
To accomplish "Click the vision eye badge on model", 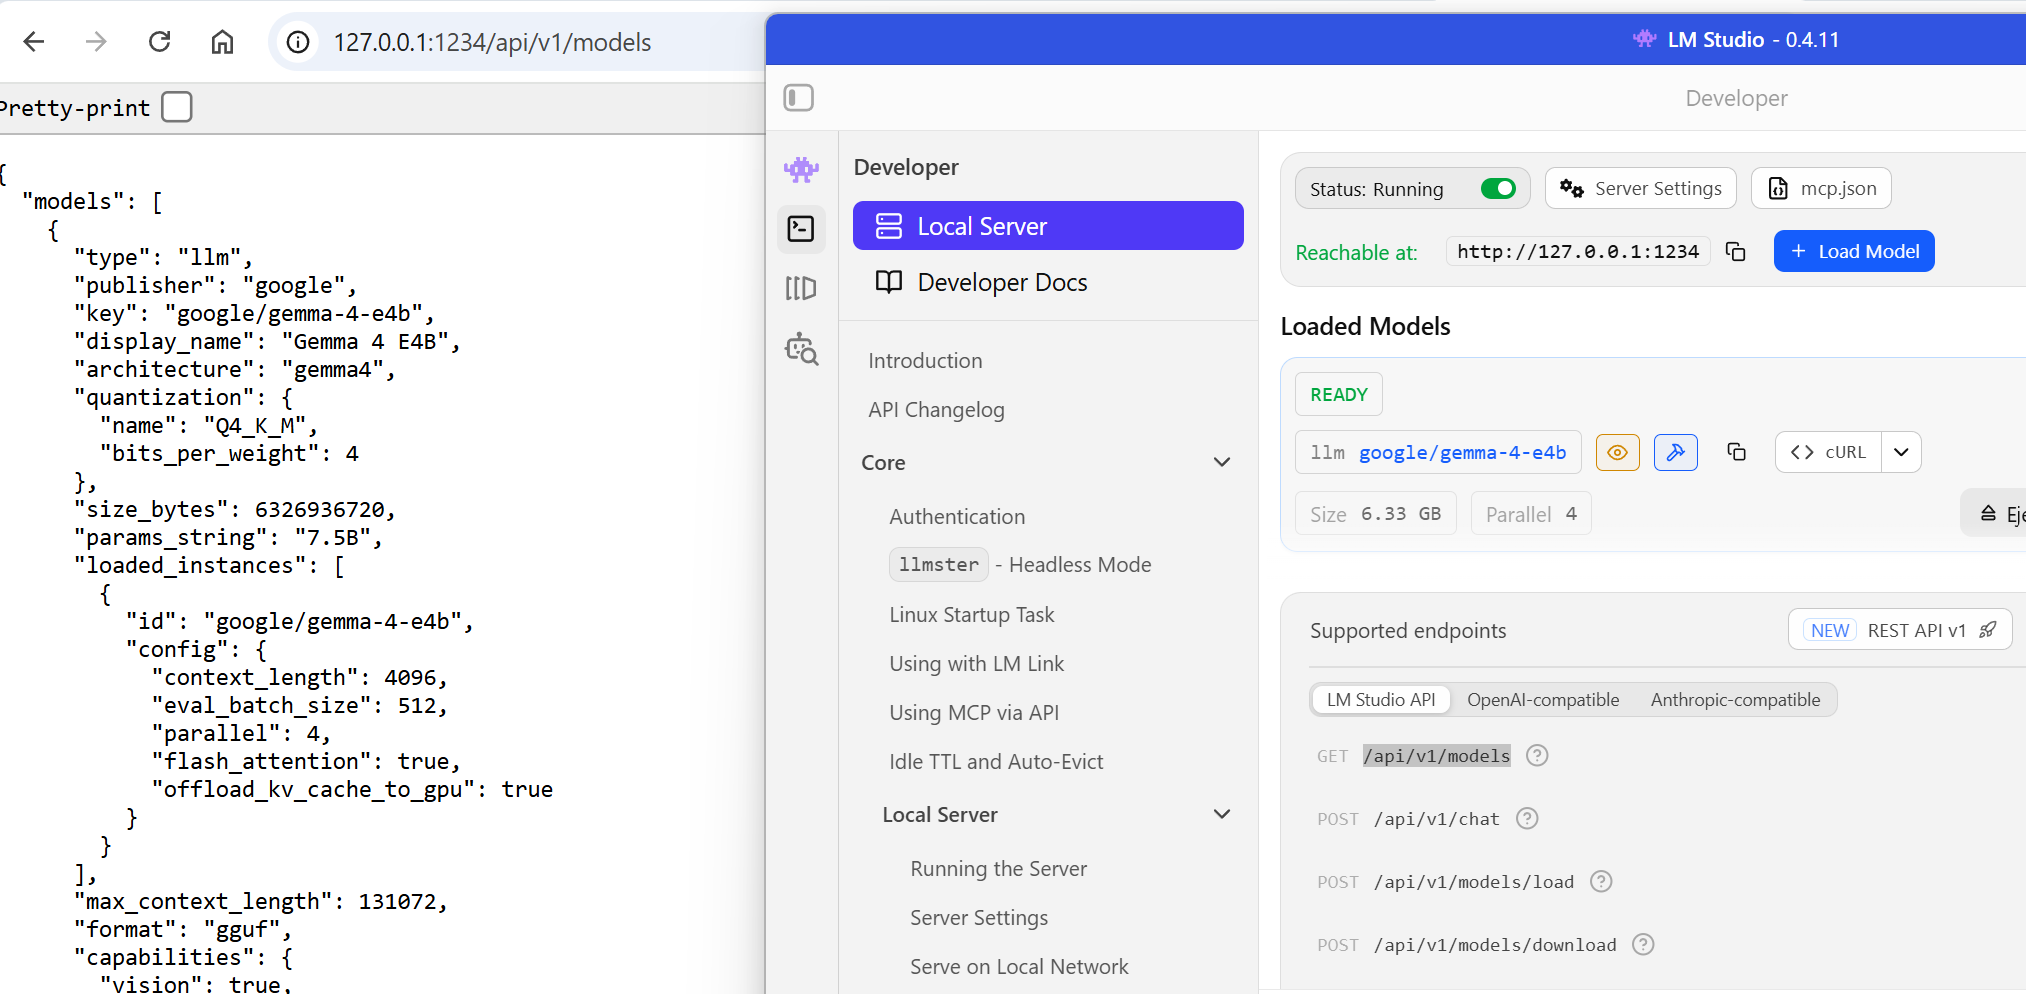I will [x=1617, y=452].
